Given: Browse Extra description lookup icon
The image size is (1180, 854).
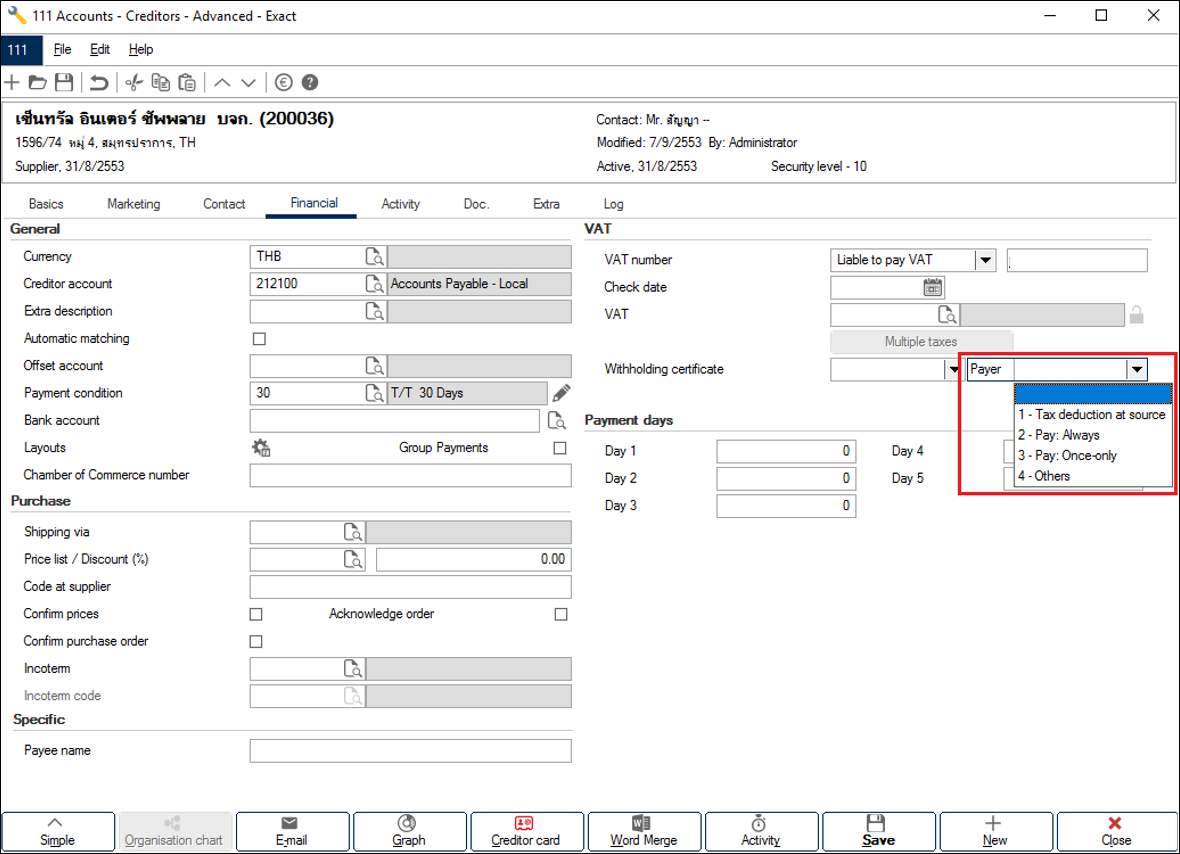Looking at the screenshot, I should [x=375, y=311].
